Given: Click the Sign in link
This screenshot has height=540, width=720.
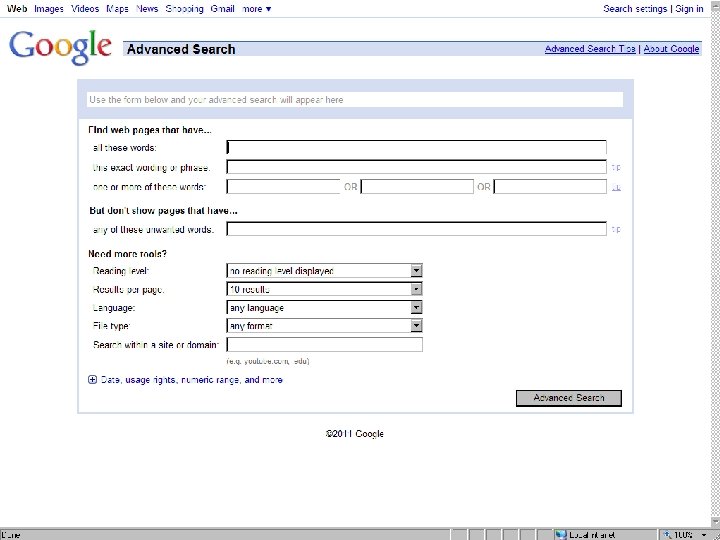Looking at the screenshot, I should [689, 9].
